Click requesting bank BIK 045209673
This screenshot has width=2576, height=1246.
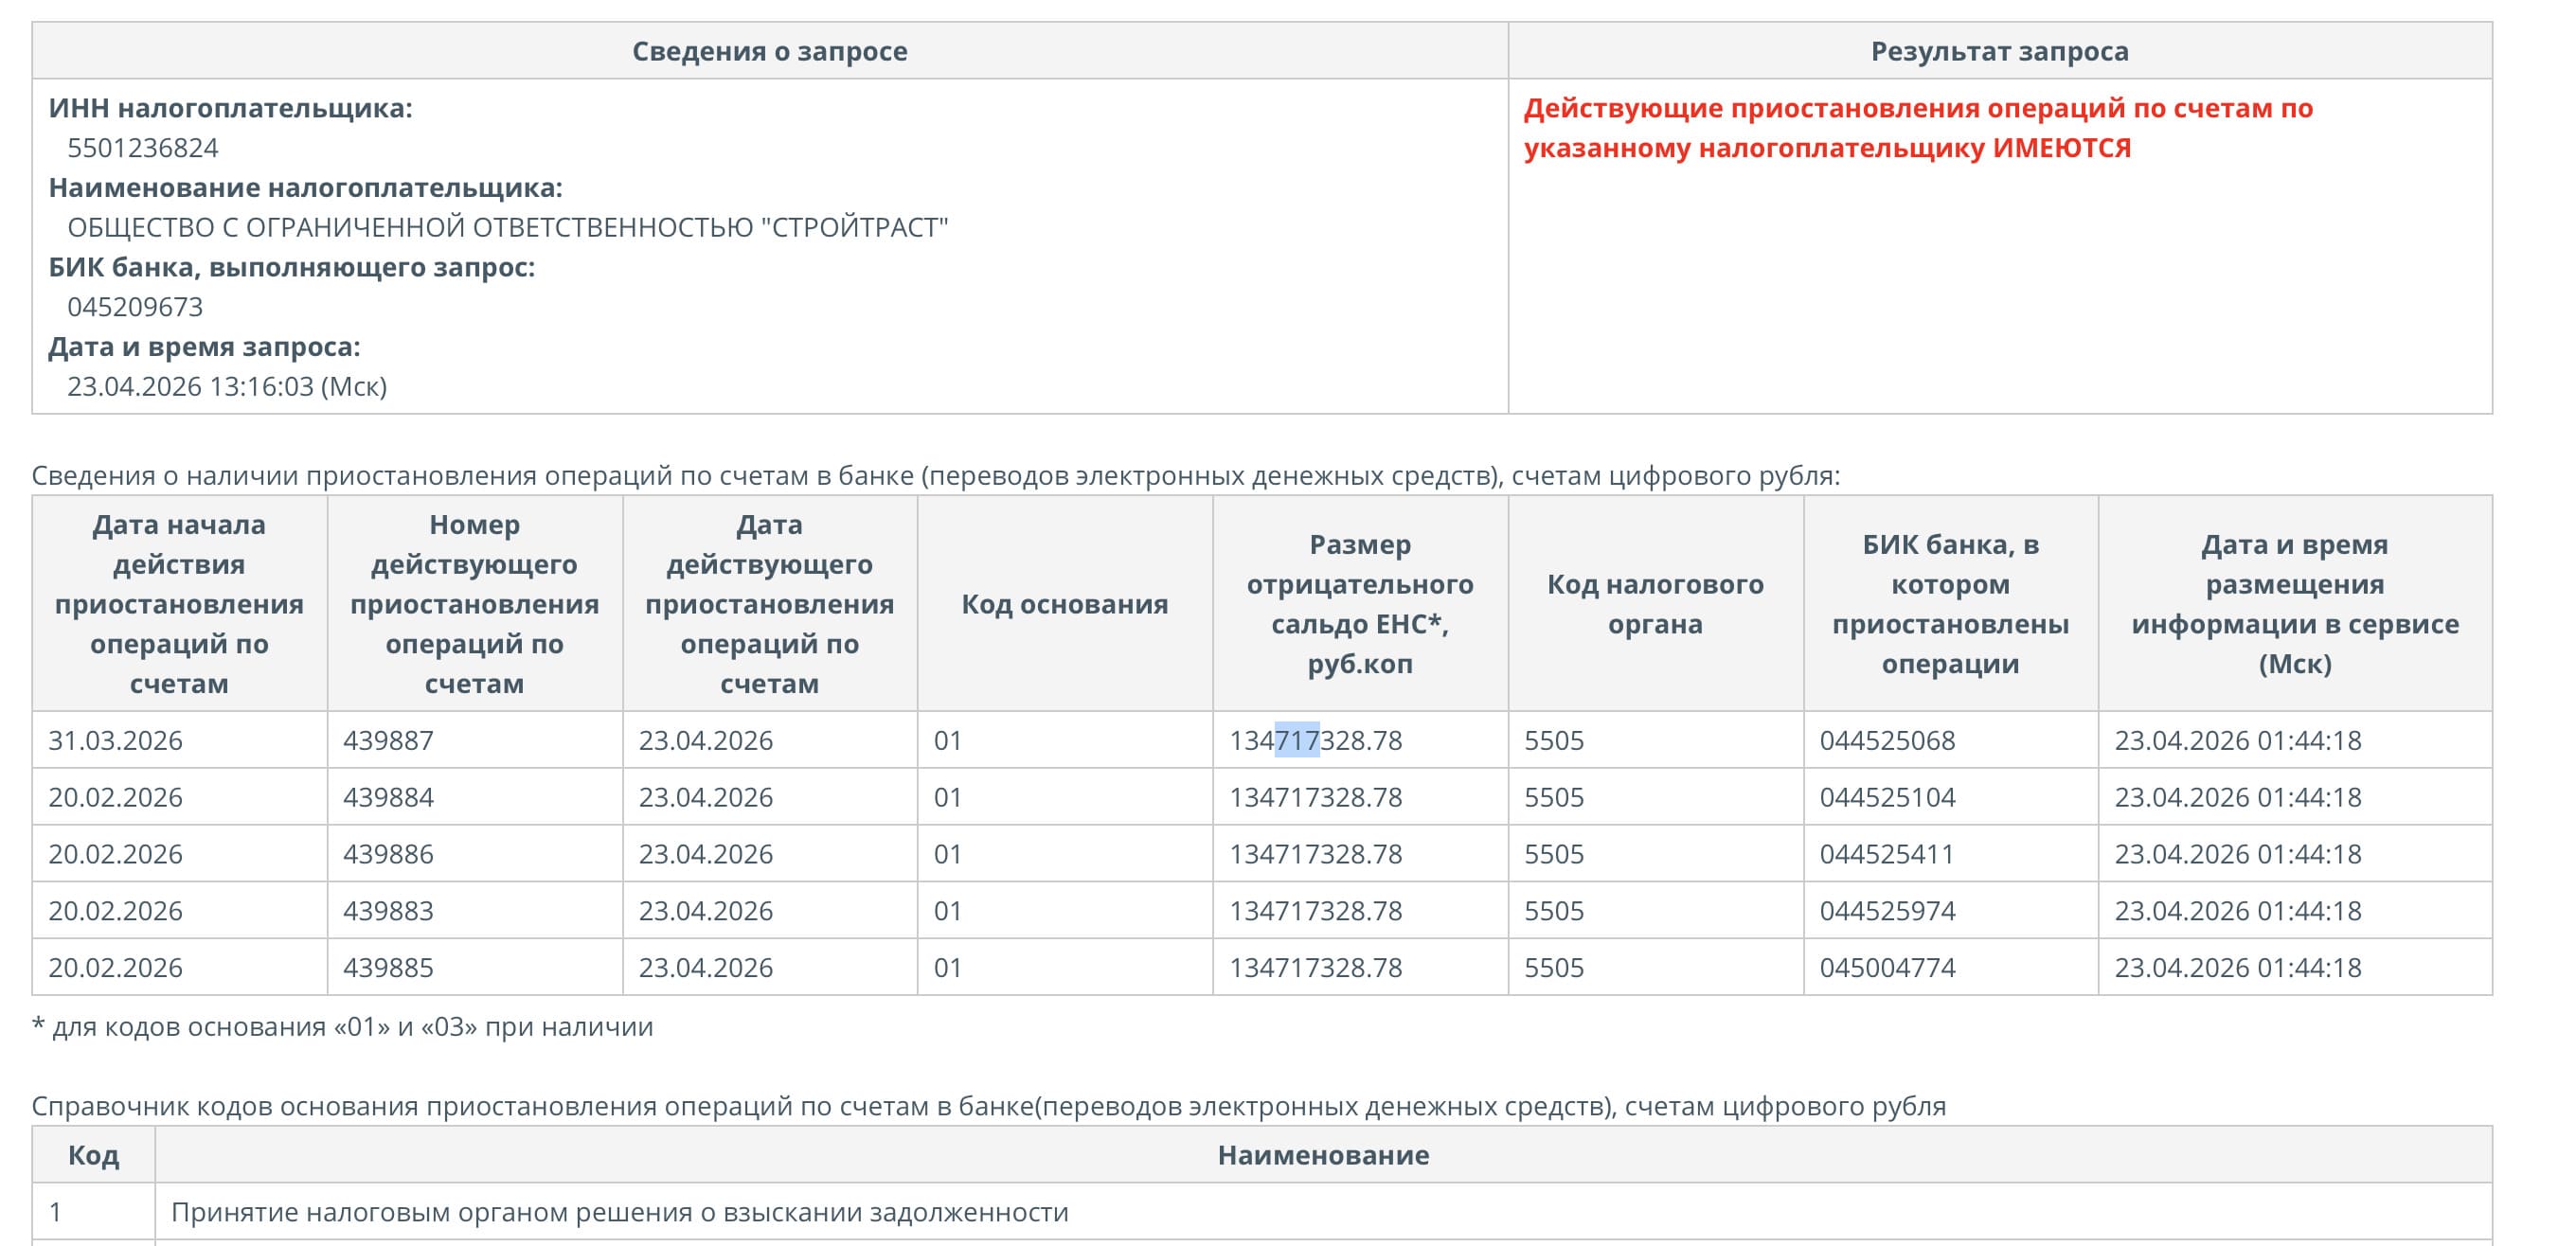(135, 307)
